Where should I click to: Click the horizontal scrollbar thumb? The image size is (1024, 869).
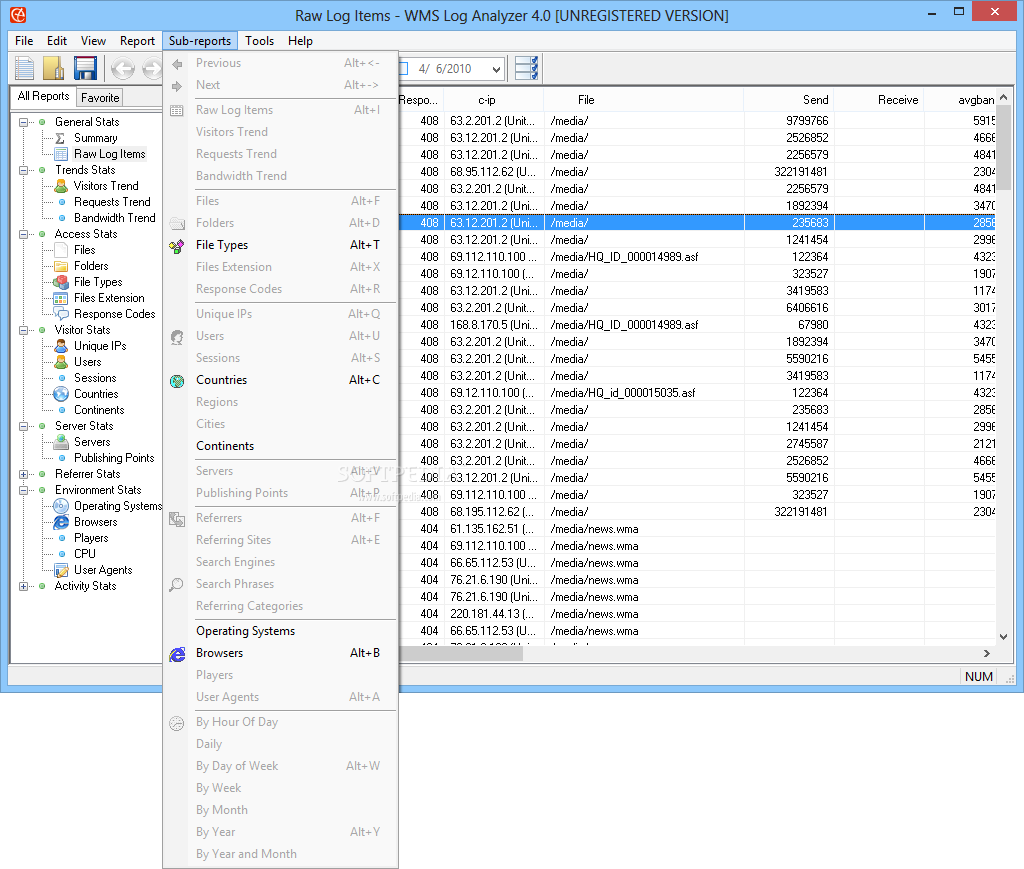coord(460,654)
